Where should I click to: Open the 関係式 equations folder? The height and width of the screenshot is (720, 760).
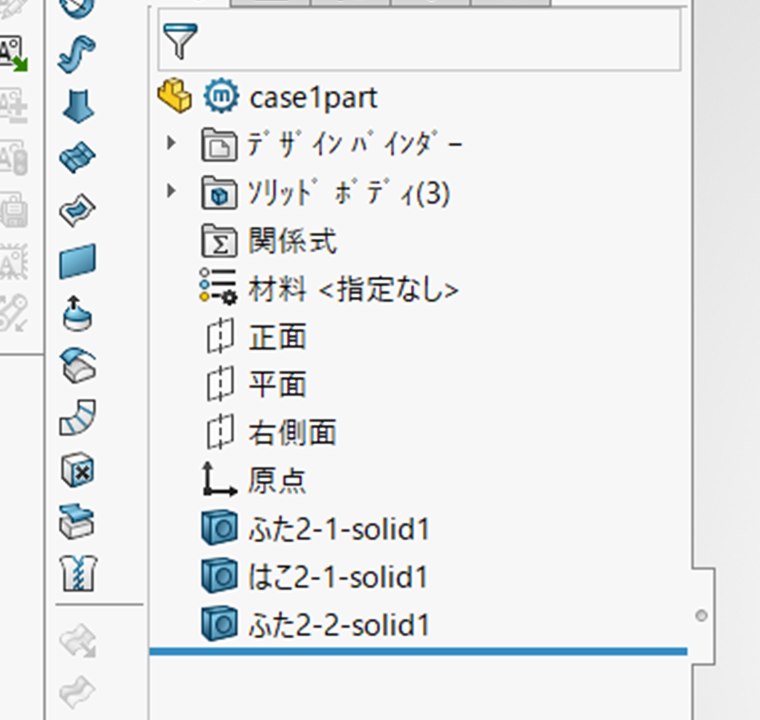(292, 241)
